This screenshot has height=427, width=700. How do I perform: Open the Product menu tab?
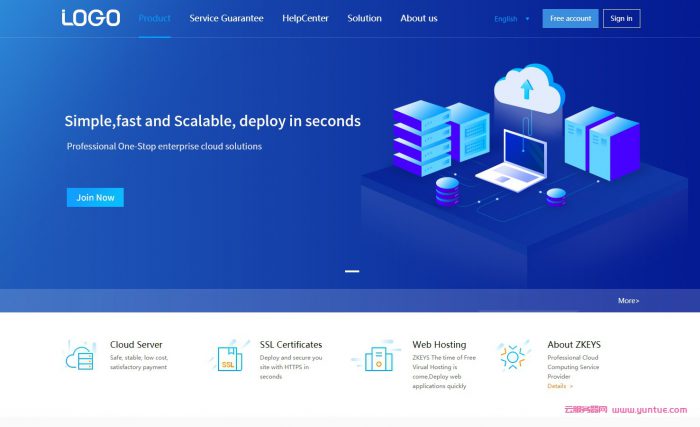[x=154, y=18]
